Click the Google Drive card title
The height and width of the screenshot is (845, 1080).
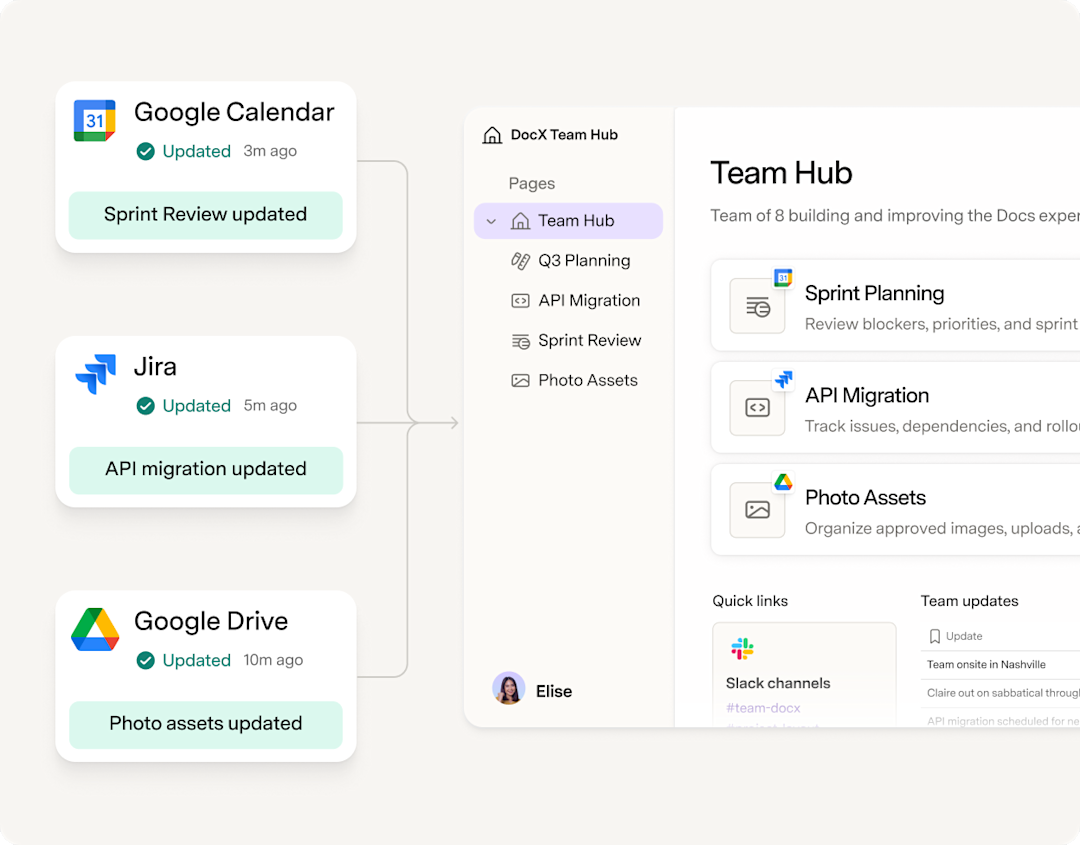[x=211, y=621]
